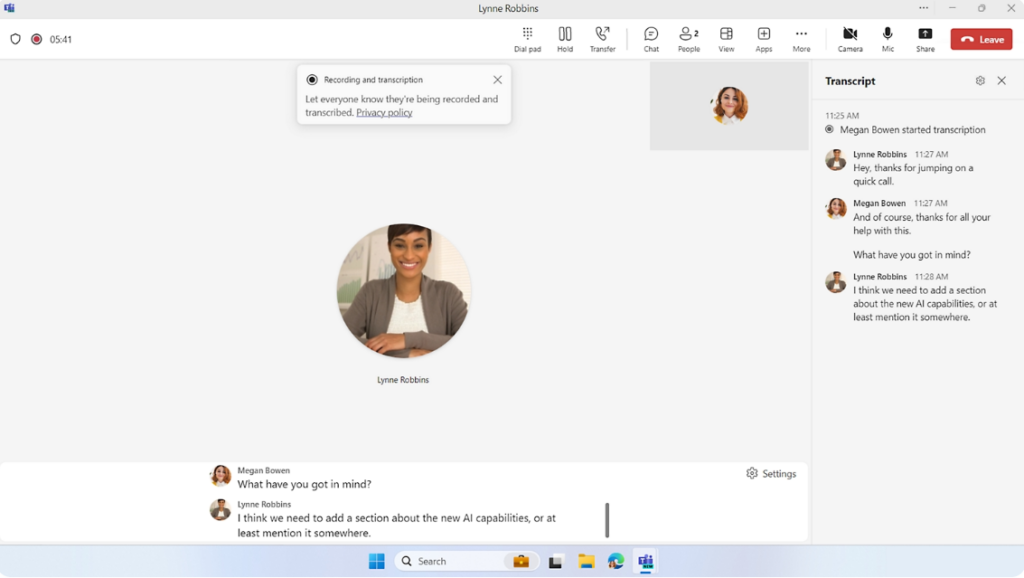Unmute the Mic
This screenshot has height=578, width=1024.
pyautogui.click(x=887, y=39)
